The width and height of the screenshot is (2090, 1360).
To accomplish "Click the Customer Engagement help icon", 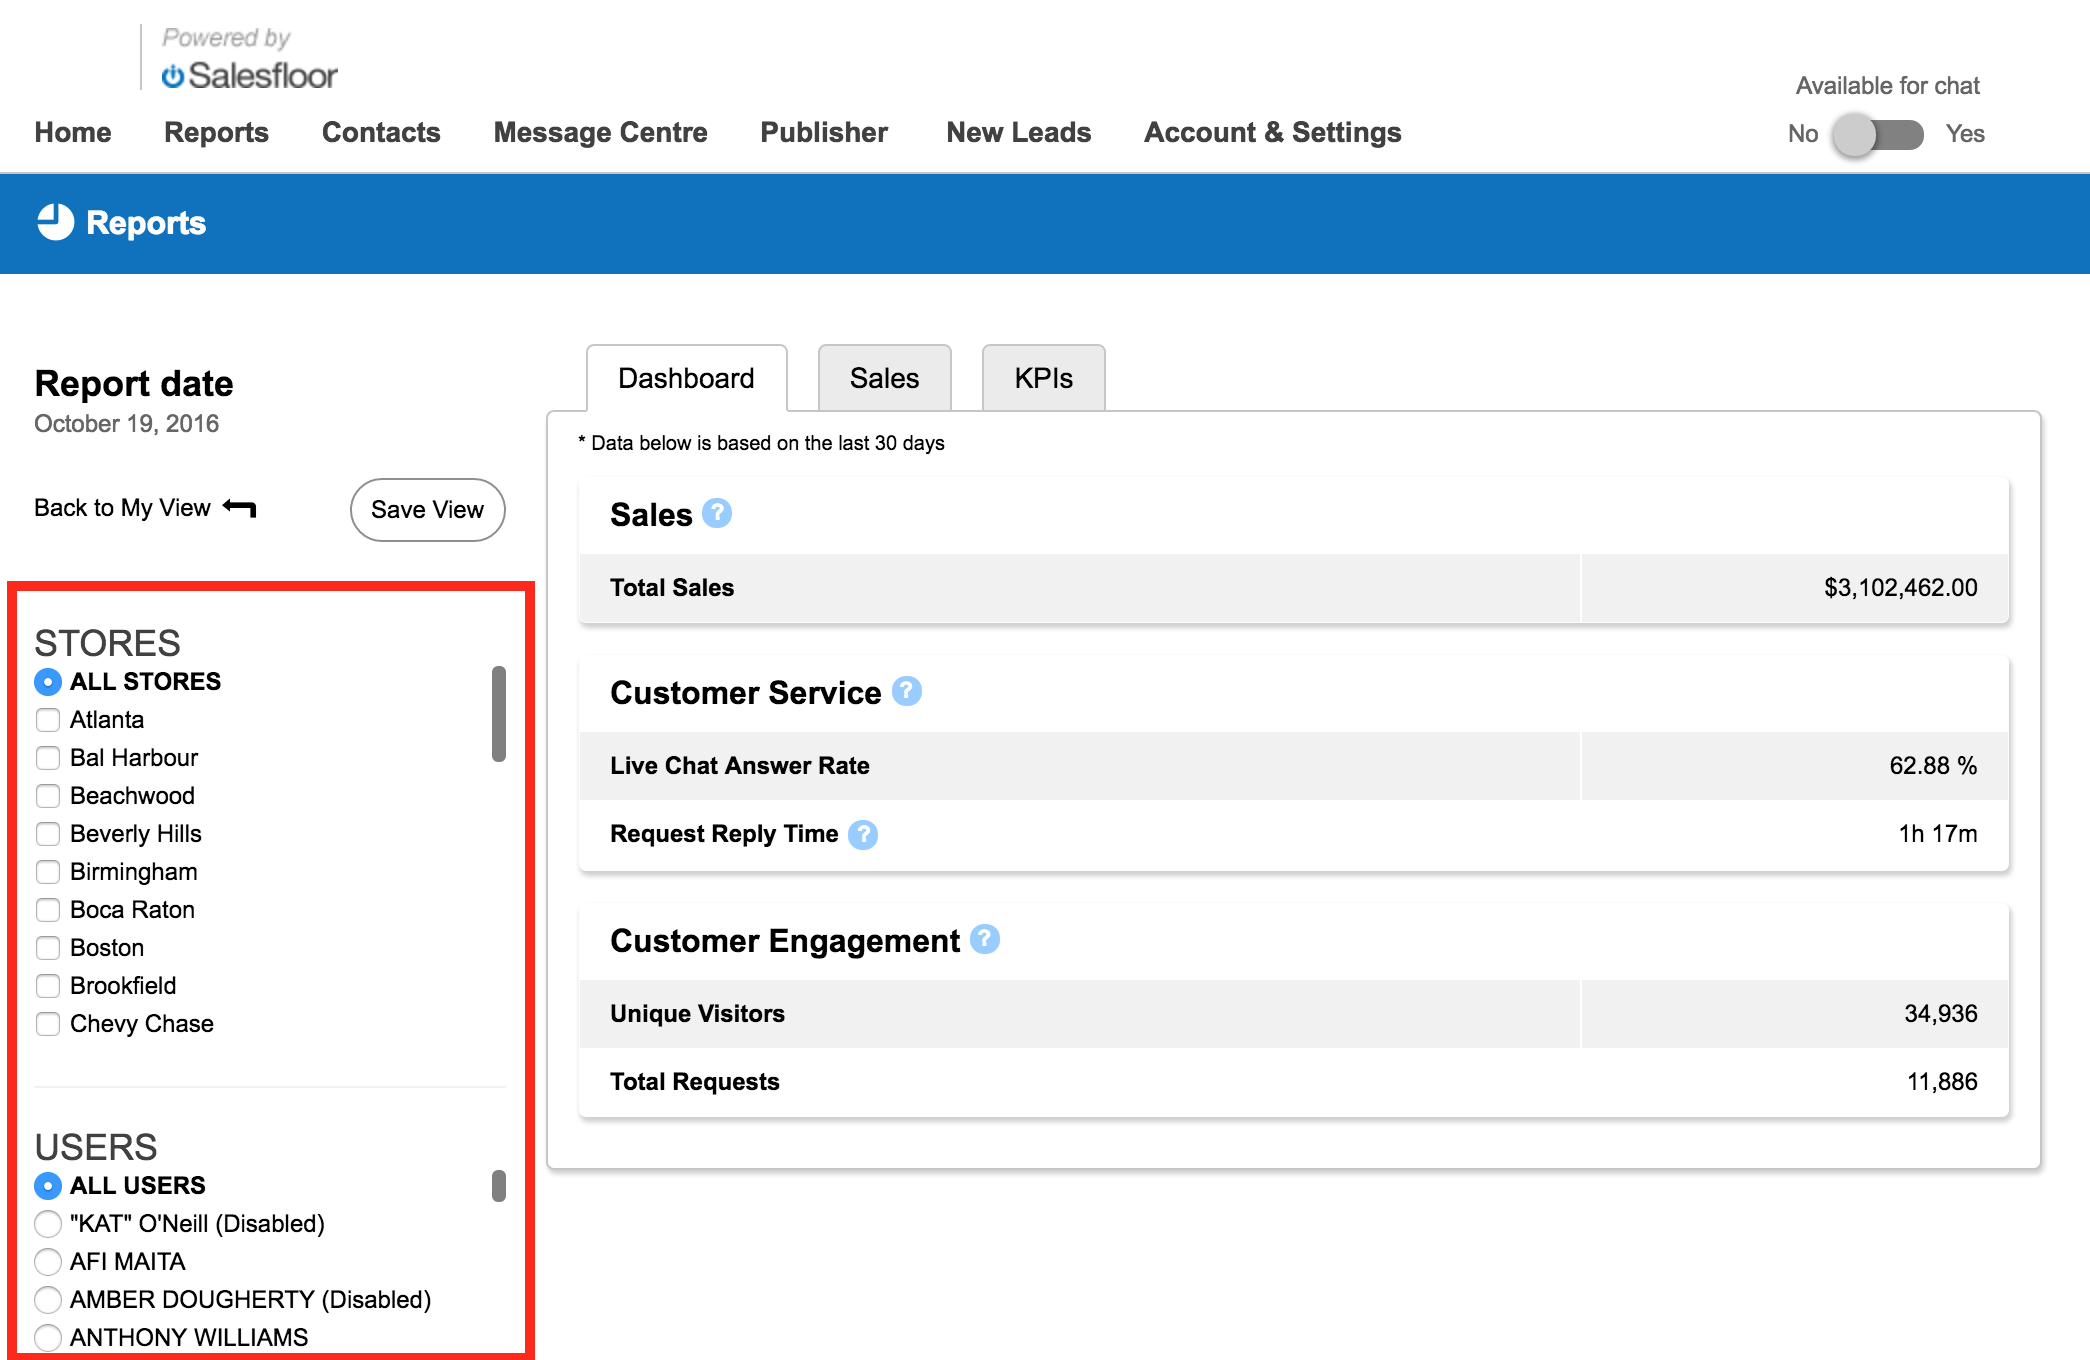I will 984,939.
